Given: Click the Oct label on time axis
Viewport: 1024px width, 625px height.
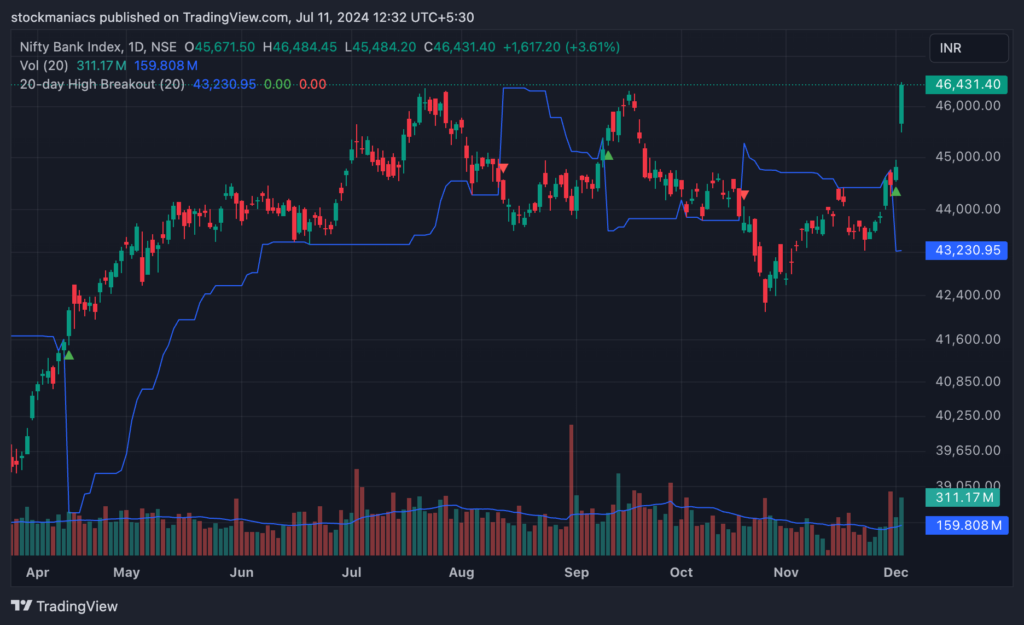Looking at the screenshot, I should pos(681,572).
